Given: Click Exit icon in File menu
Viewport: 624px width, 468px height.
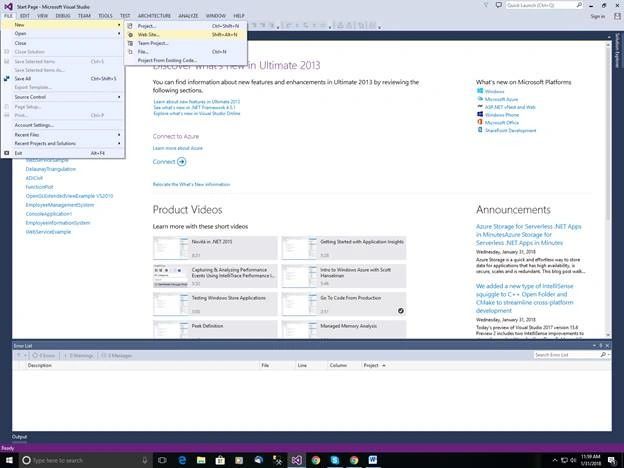Looking at the screenshot, I should pyautogui.click(x=6, y=153).
